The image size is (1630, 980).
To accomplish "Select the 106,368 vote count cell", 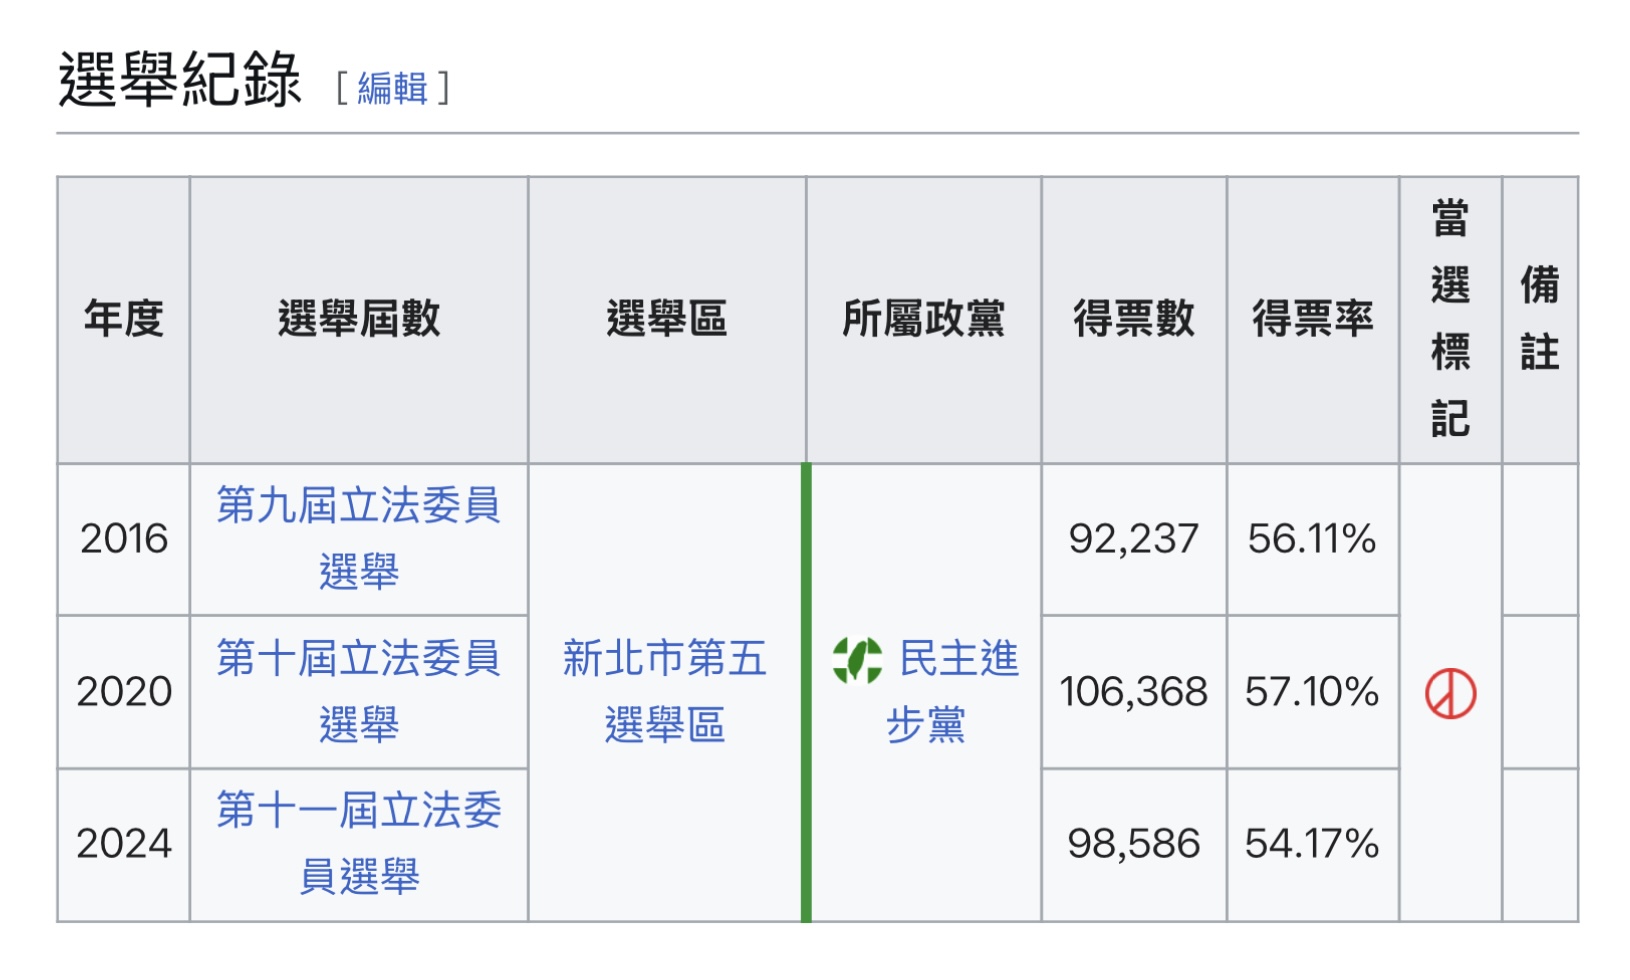I will [1133, 692].
